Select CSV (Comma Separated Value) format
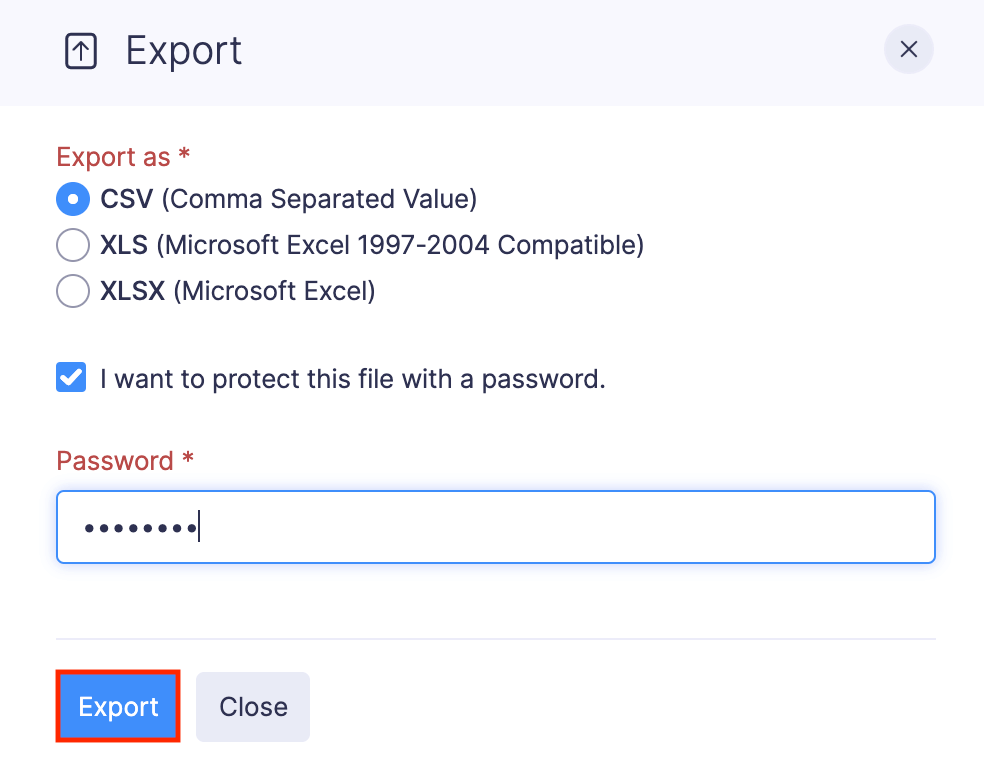Screen dimensions: 984x770 click(72, 199)
